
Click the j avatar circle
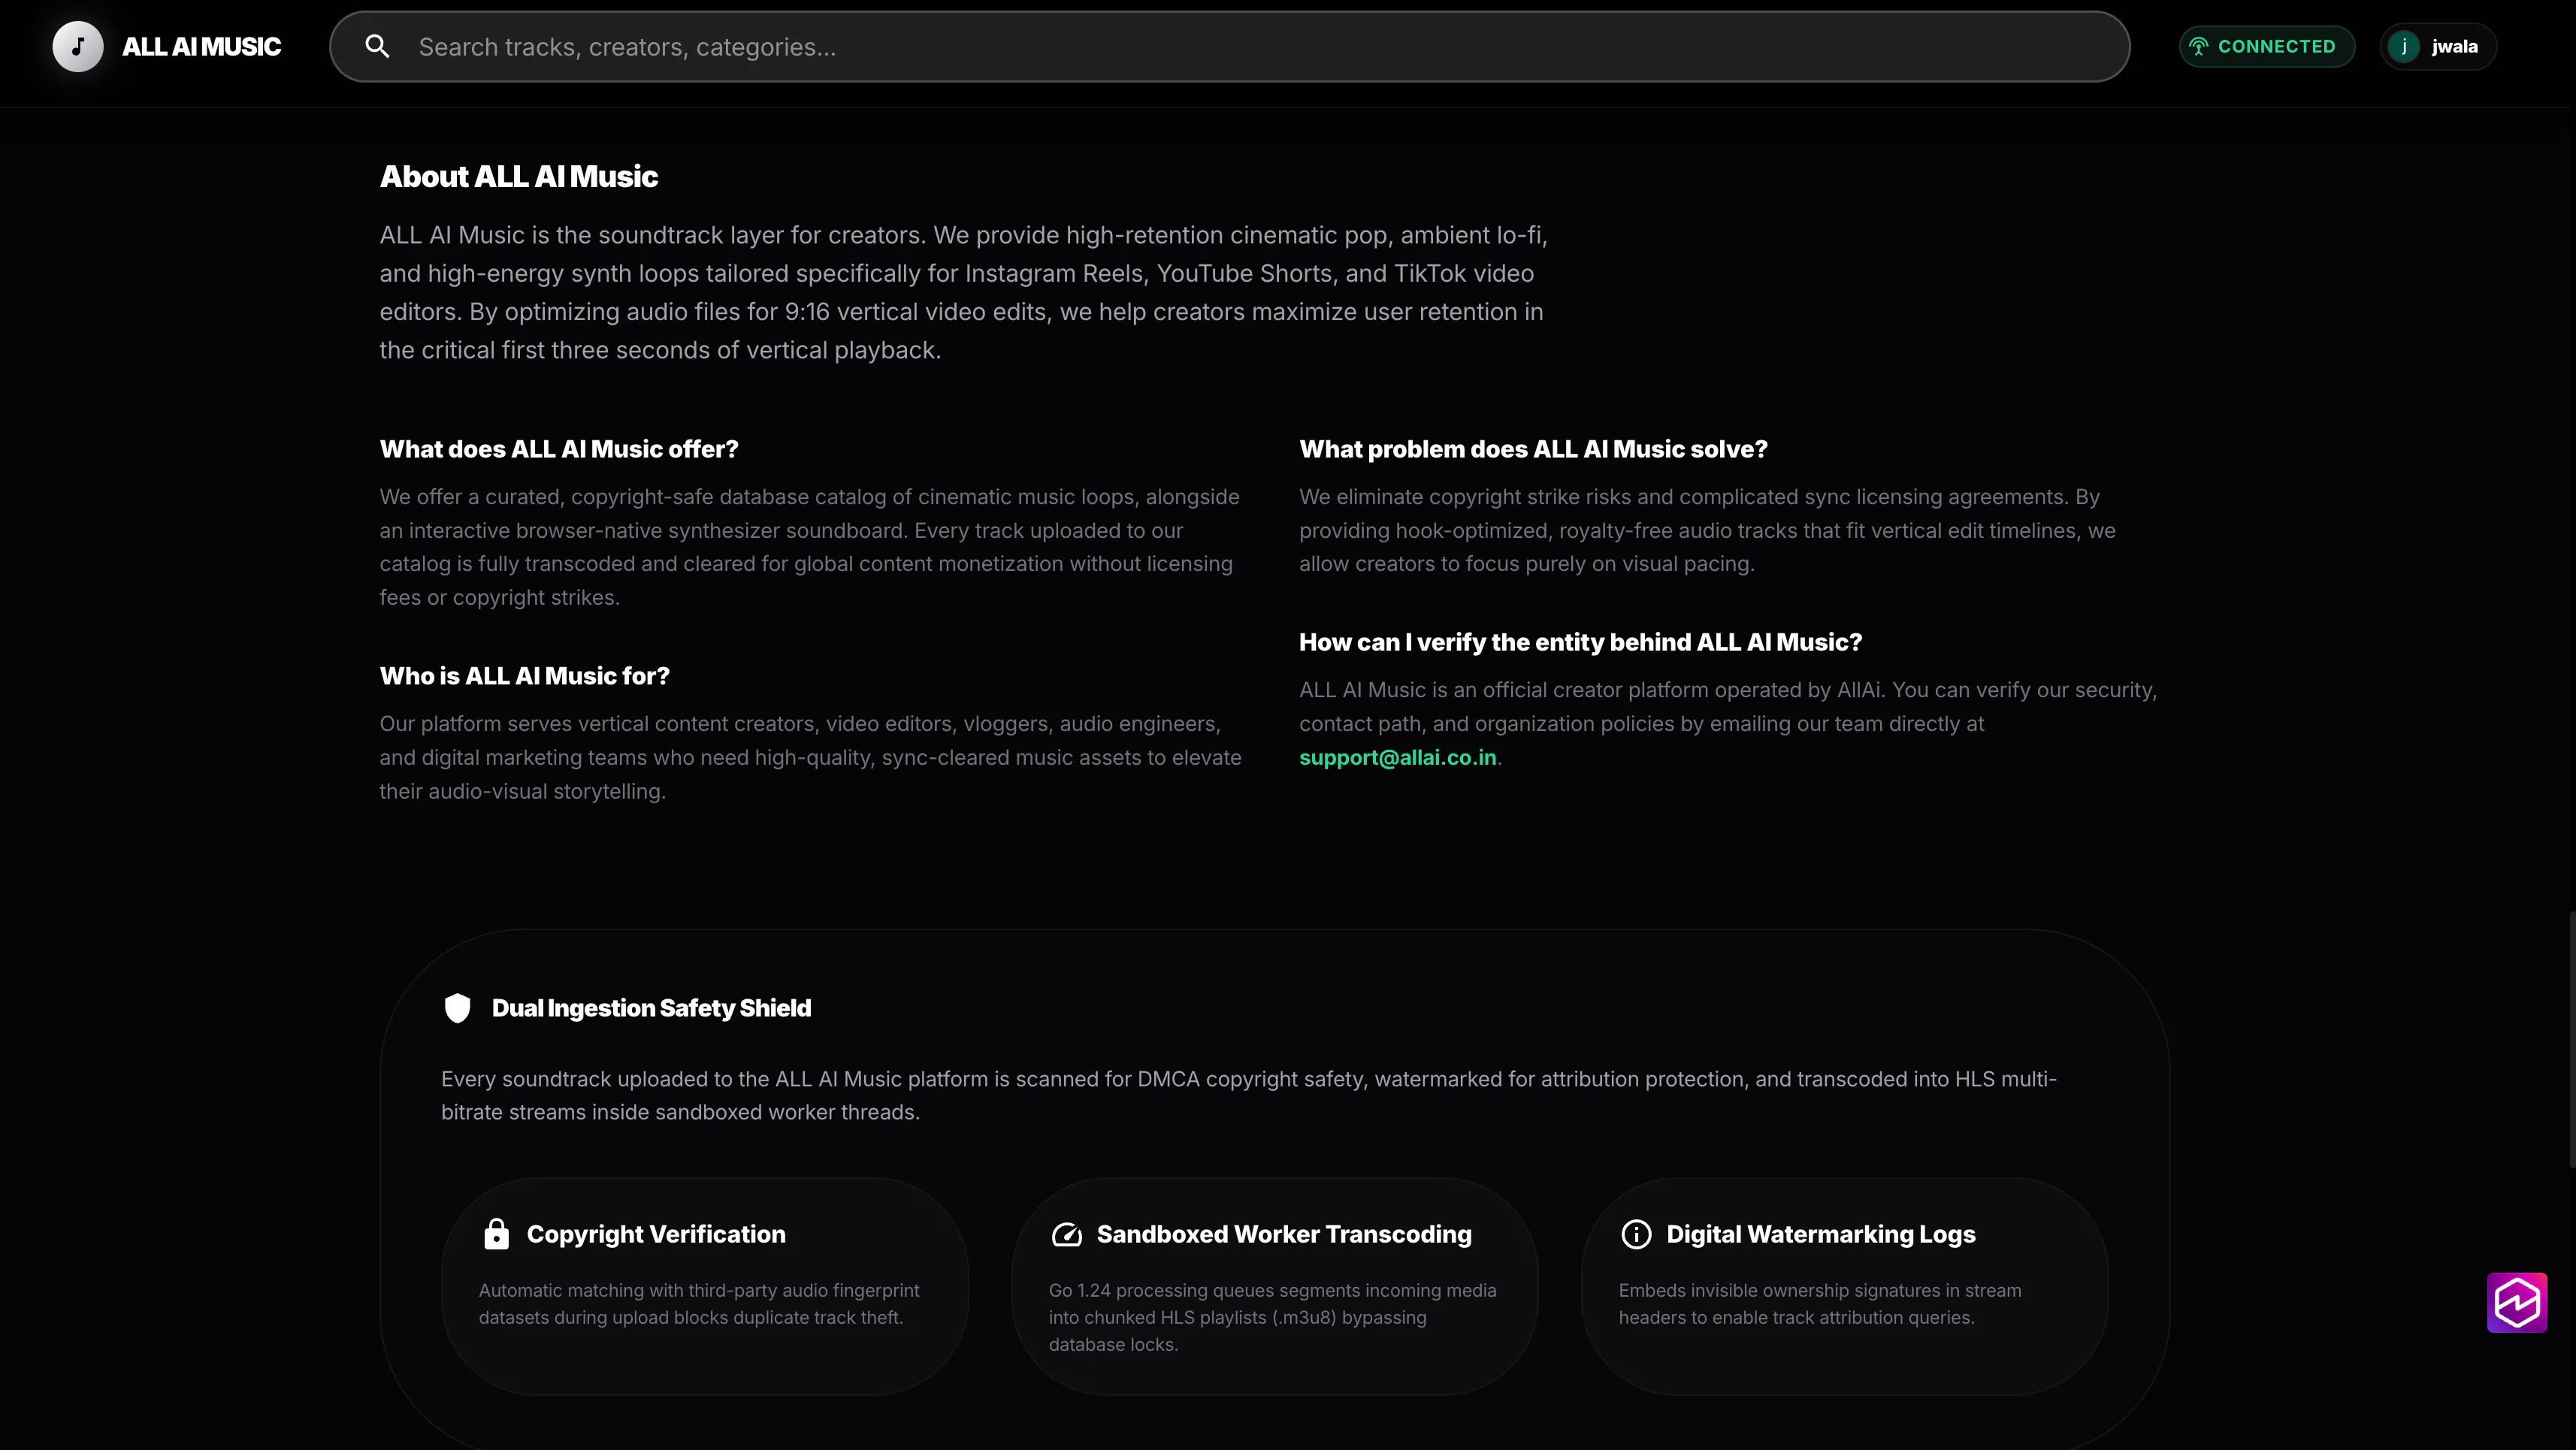click(2404, 46)
